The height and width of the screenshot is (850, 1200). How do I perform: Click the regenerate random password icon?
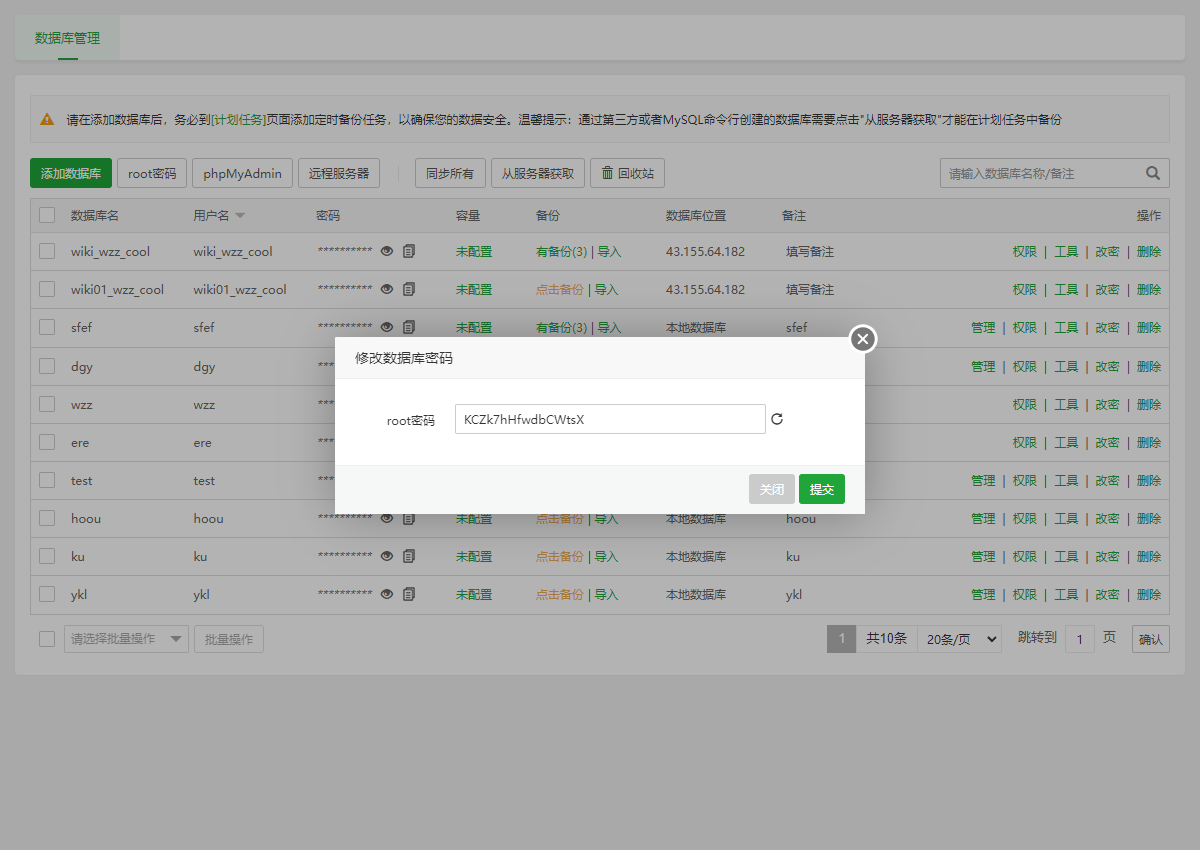777,419
